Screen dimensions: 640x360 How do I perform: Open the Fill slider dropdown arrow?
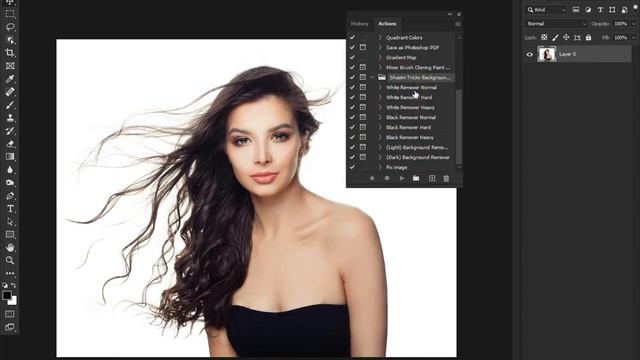tap(633, 38)
